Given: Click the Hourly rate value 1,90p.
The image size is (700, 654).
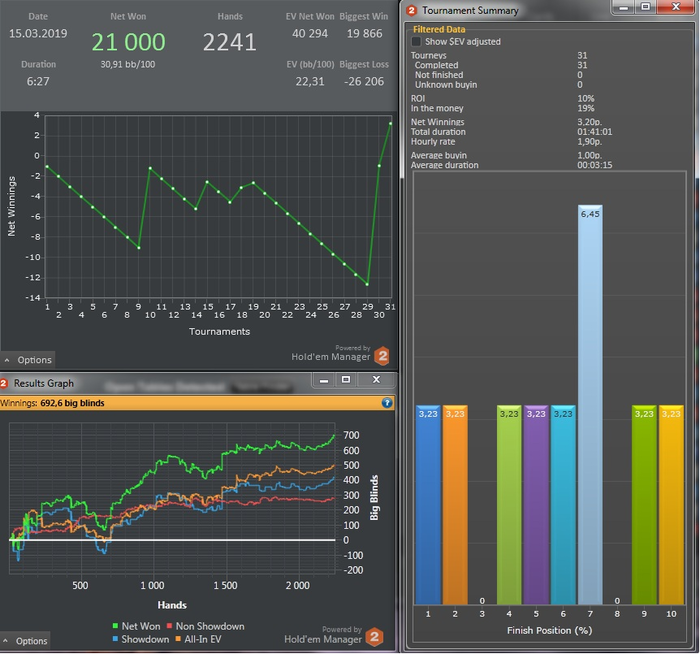Looking at the screenshot, I should 589,142.
